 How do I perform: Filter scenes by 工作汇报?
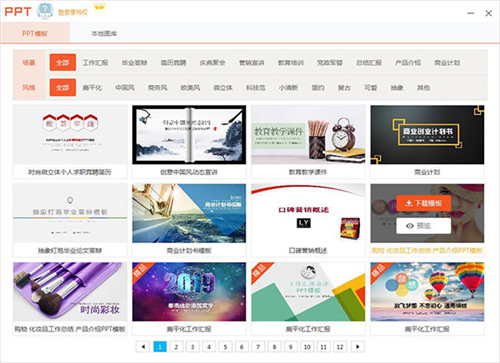click(95, 63)
